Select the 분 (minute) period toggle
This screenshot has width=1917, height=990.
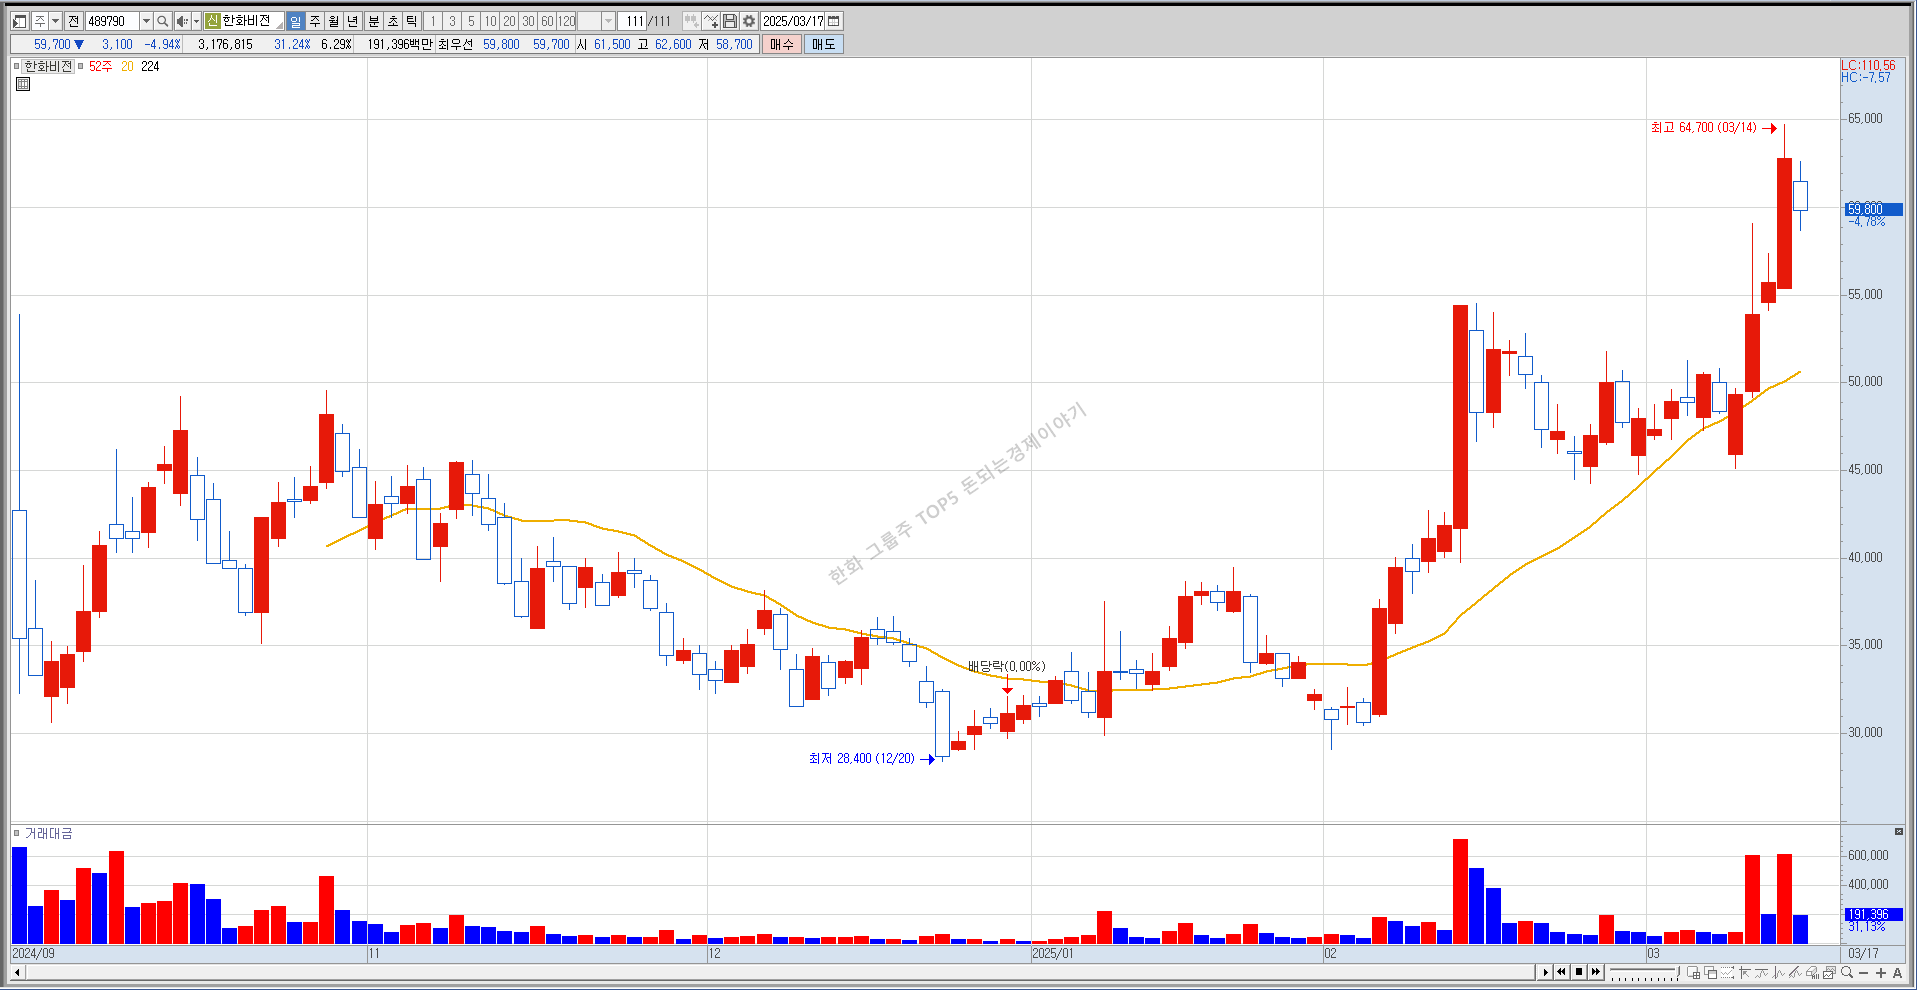point(374,21)
